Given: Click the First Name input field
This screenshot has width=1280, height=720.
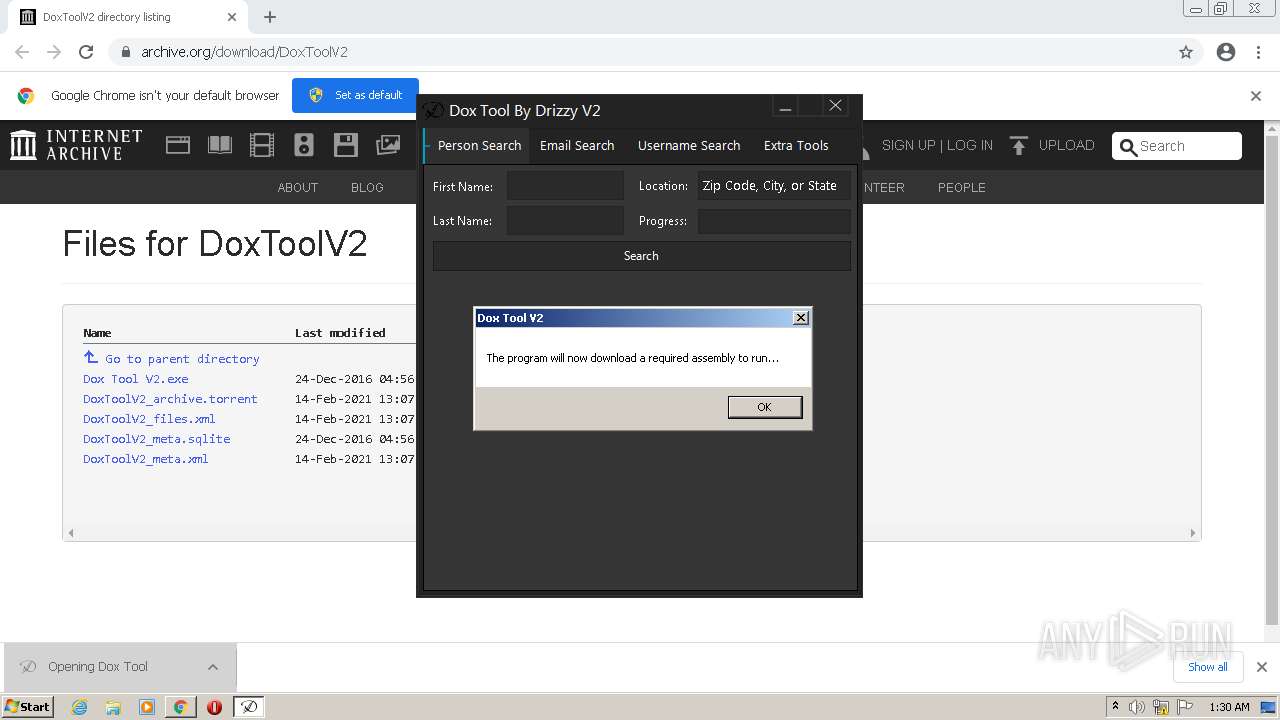Looking at the screenshot, I should pyautogui.click(x=565, y=186).
